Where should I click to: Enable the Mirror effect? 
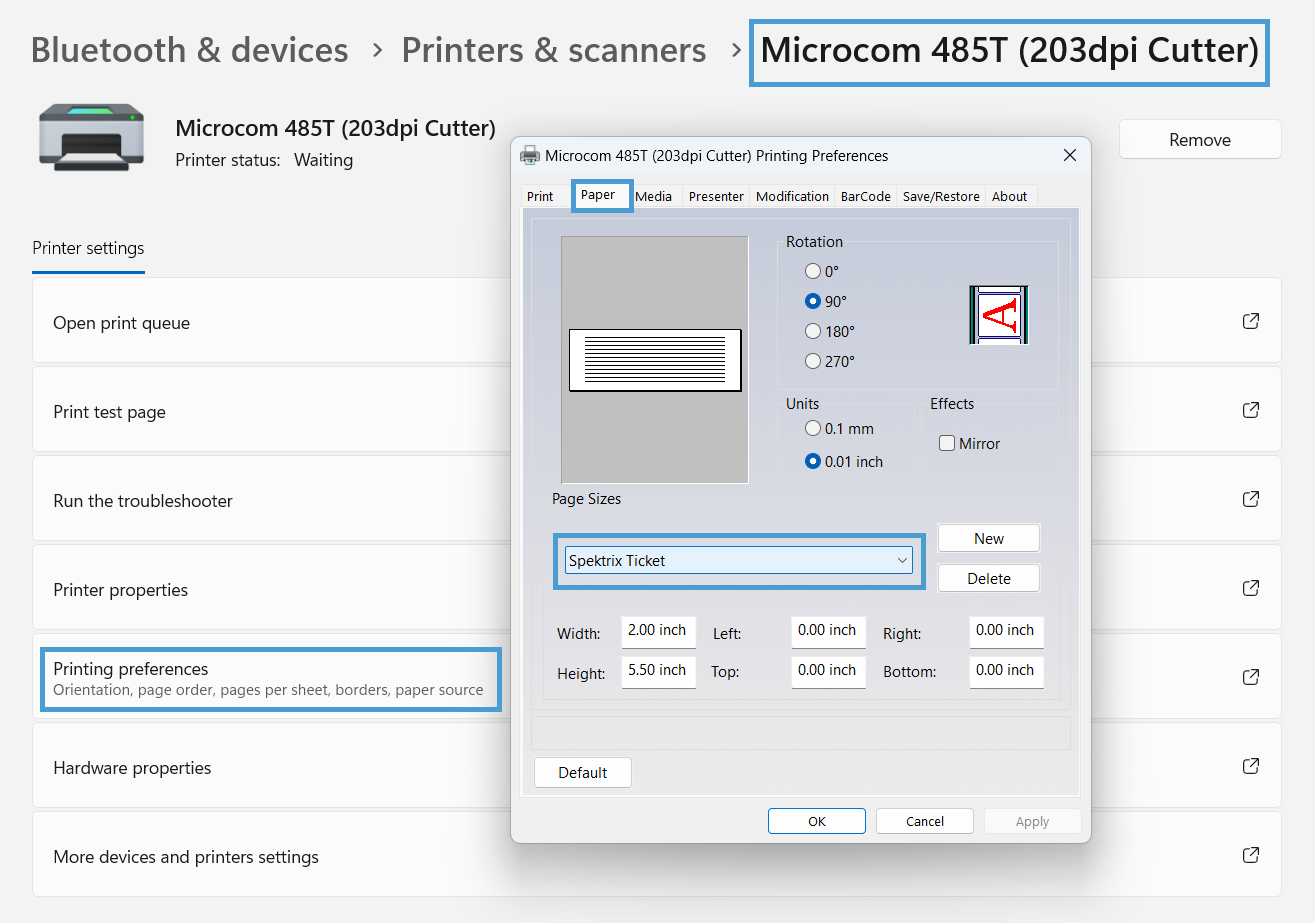pos(946,443)
